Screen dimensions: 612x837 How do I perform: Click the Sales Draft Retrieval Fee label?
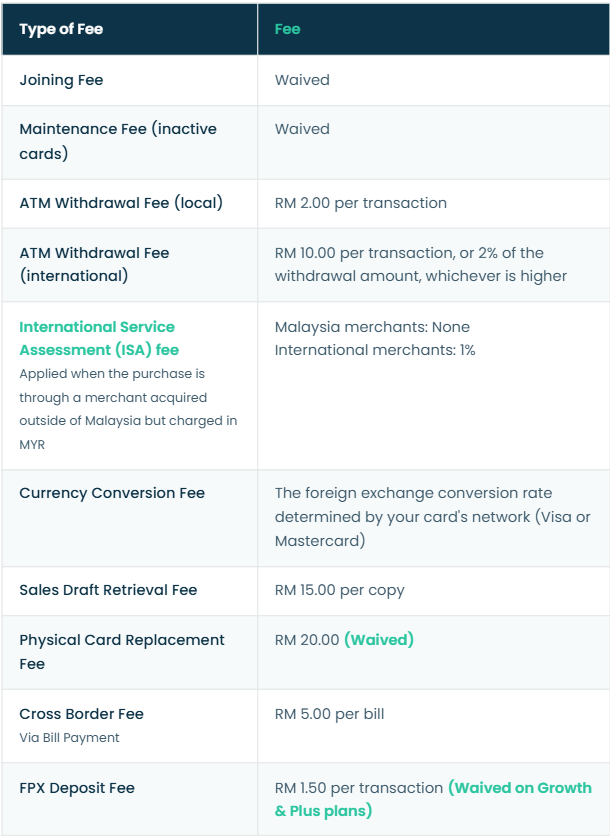pos(108,590)
